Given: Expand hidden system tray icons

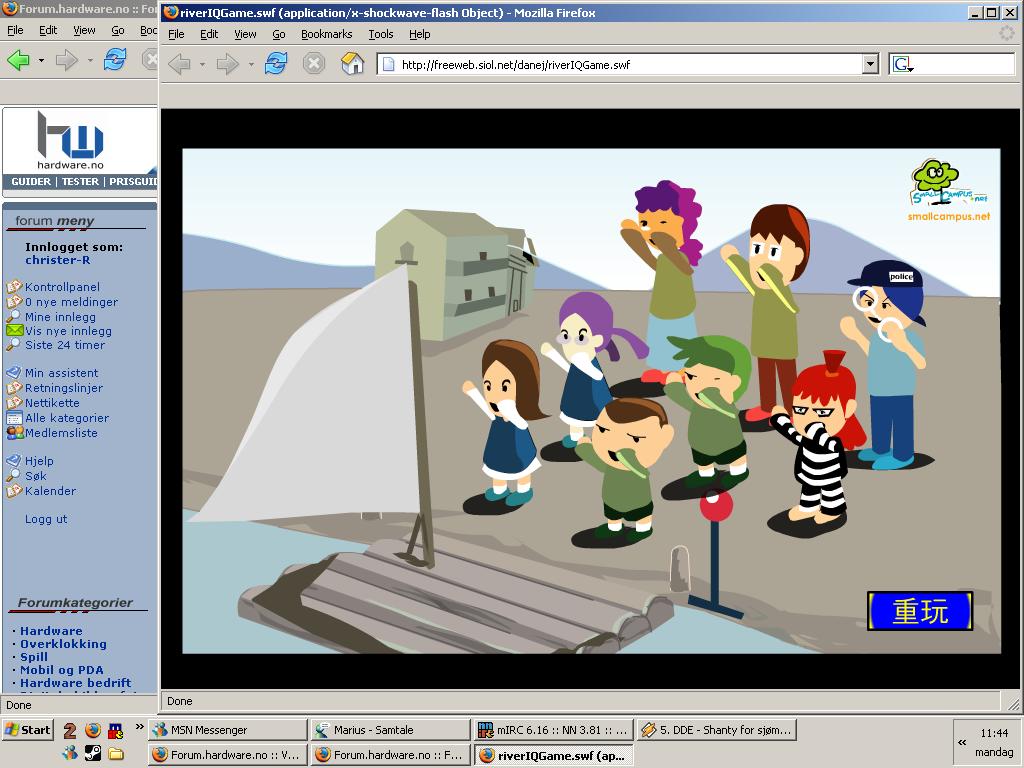Looking at the screenshot, I should pos(962,742).
